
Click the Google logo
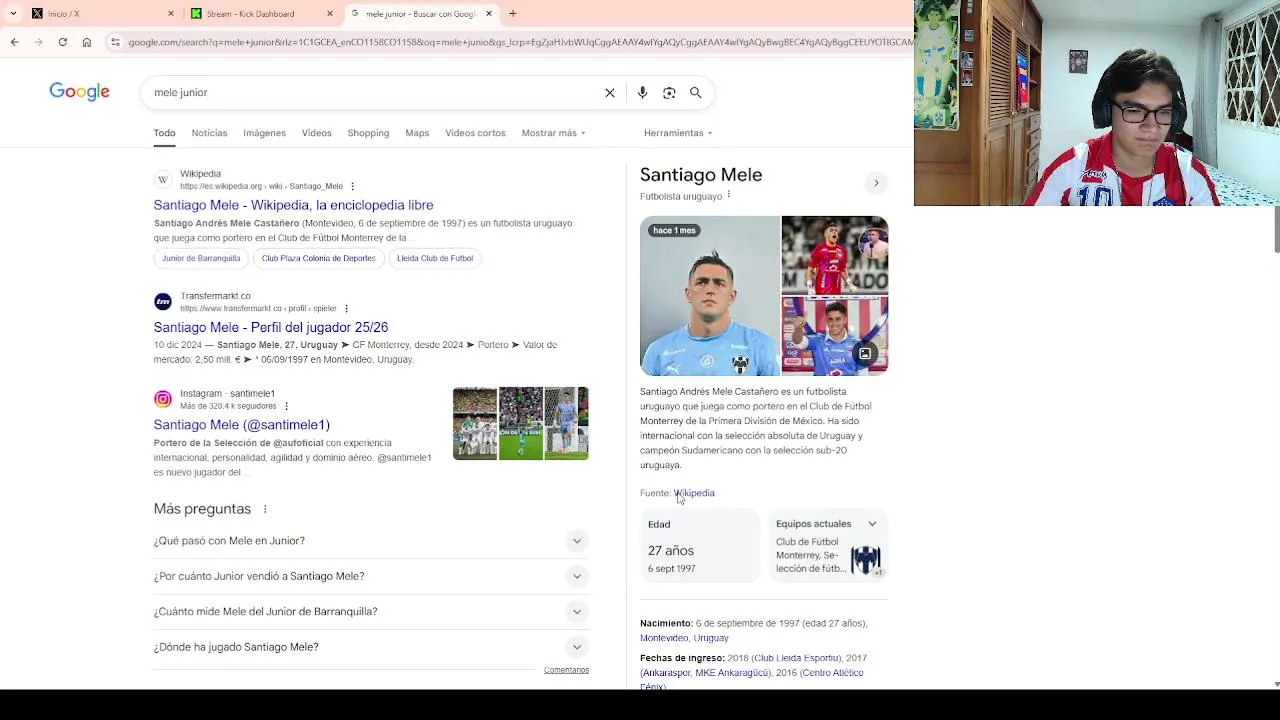79,92
